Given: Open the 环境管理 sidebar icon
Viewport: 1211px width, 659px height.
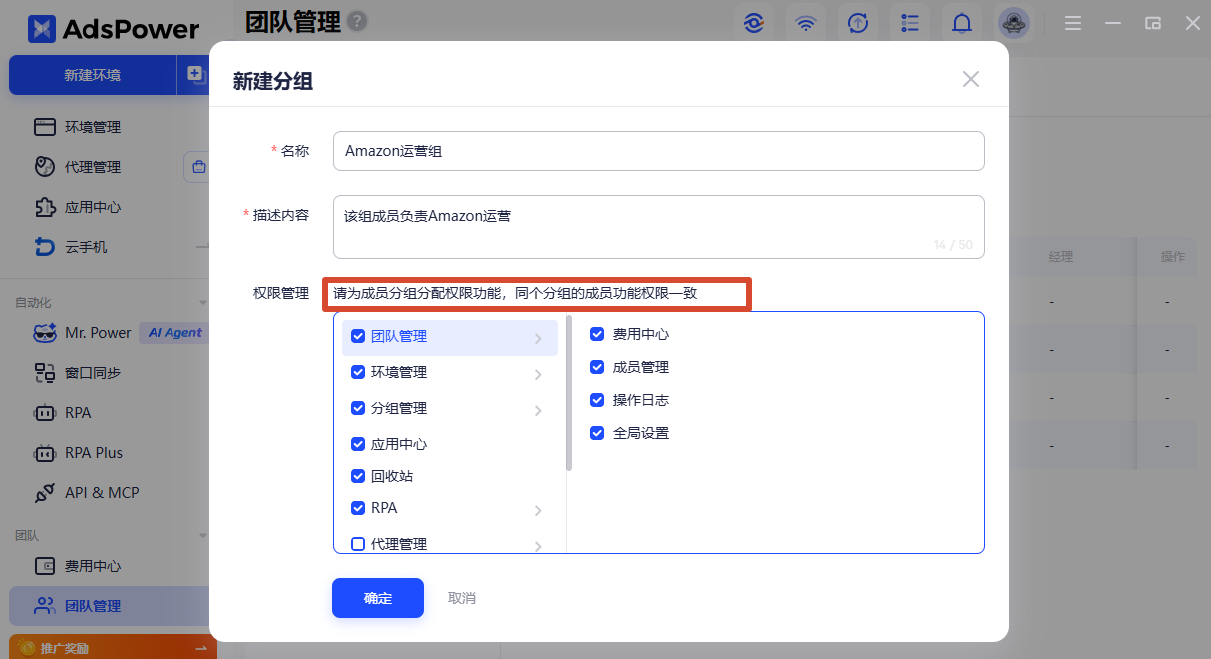Looking at the screenshot, I should click(x=45, y=127).
